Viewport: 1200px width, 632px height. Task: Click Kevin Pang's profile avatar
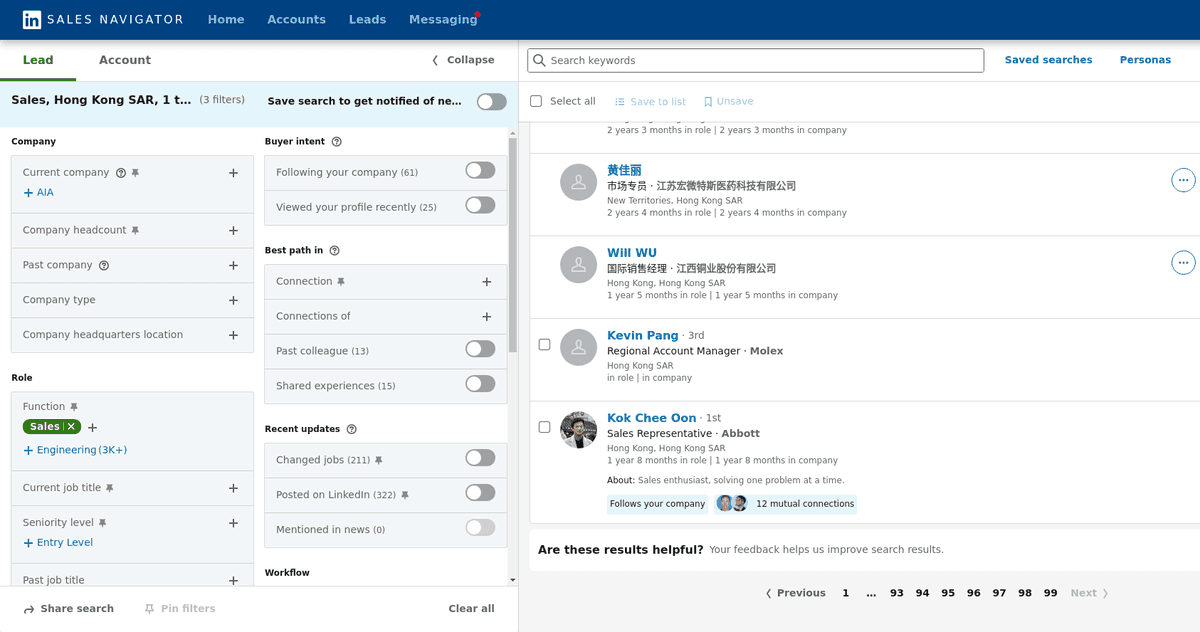(579, 347)
